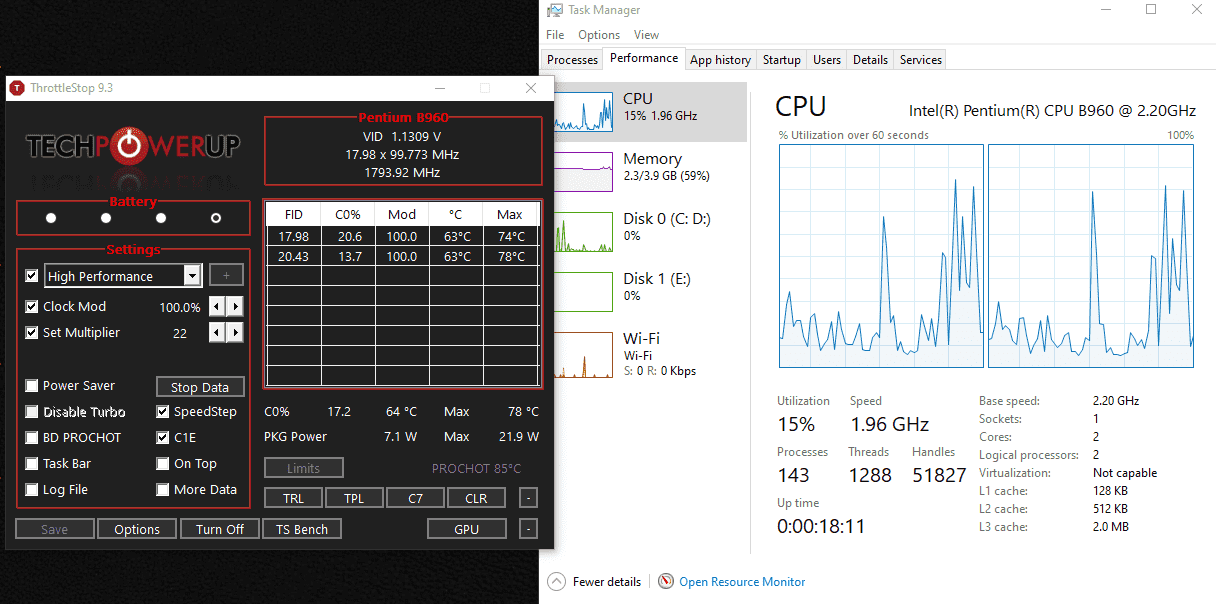Open the TPL power limits window
The image size is (1216, 604).
click(x=354, y=498)
